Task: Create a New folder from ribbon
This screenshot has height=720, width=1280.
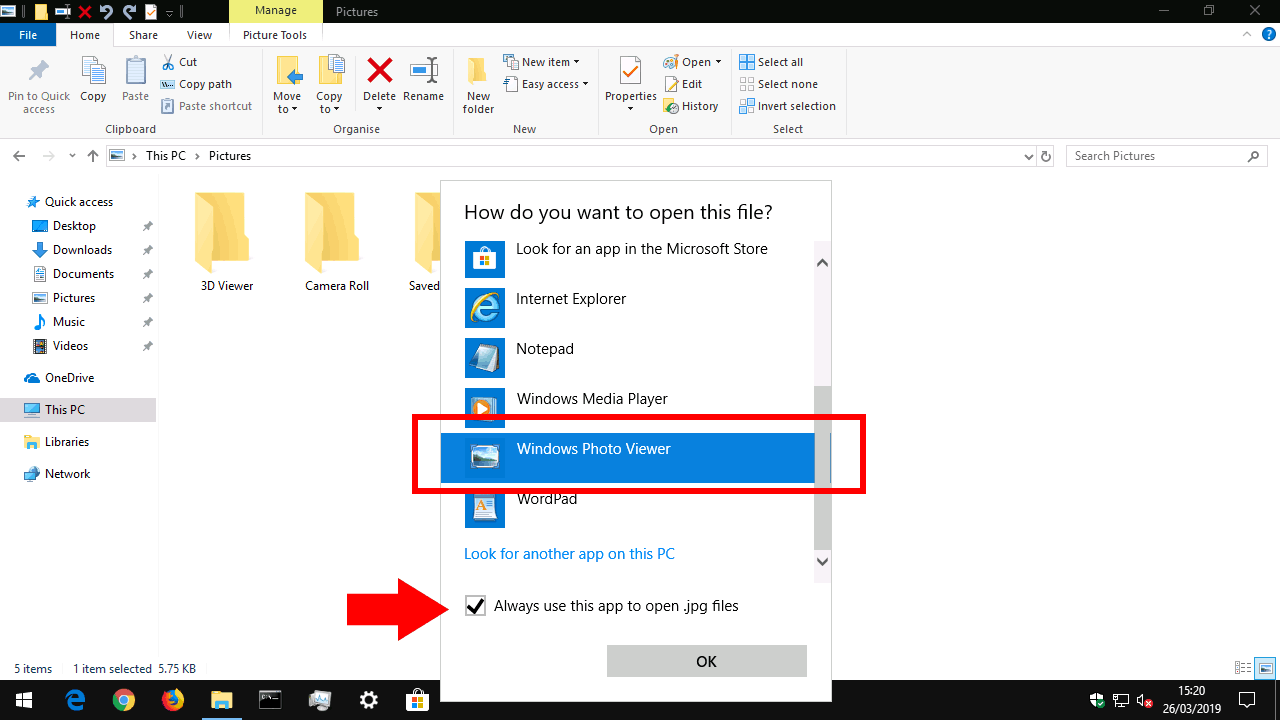Action: pos(478,85)
